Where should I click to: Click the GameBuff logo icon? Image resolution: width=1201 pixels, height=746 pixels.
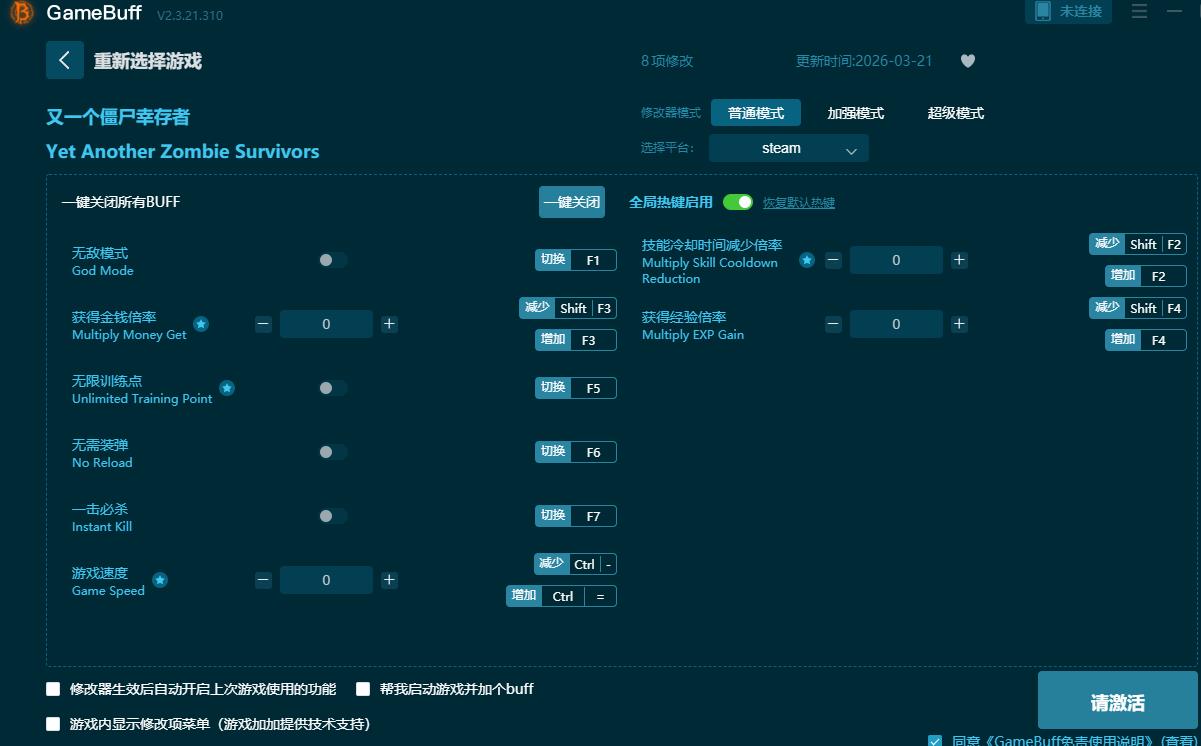(x=22, y=13)
